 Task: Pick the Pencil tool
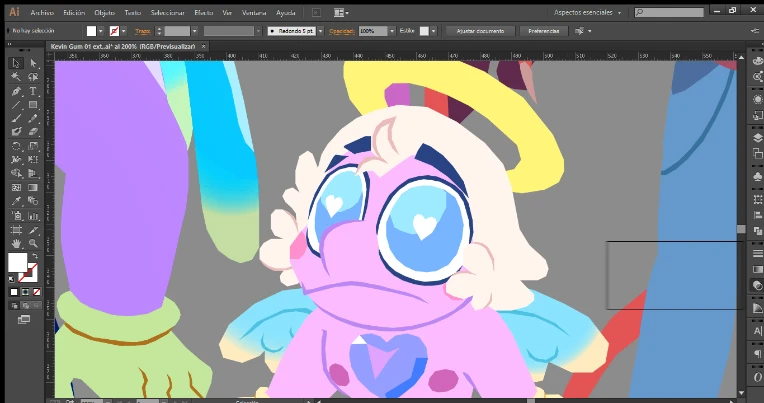click(33, 118)
